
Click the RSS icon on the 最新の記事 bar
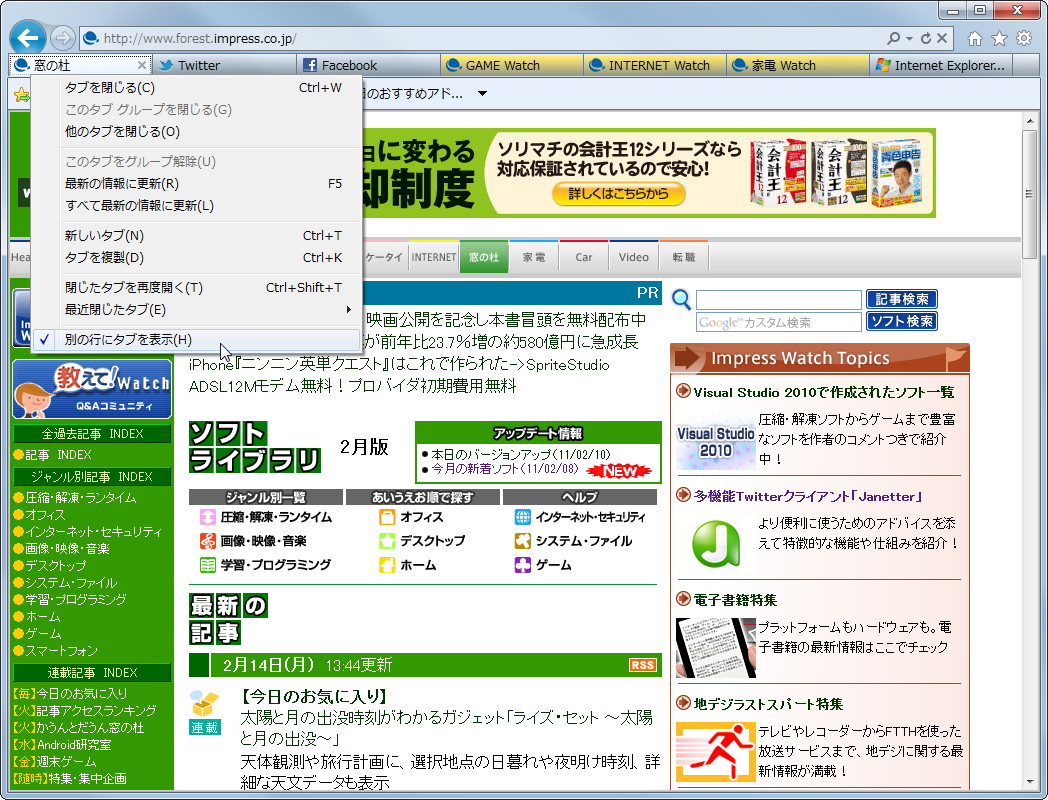tap(642, 665)
